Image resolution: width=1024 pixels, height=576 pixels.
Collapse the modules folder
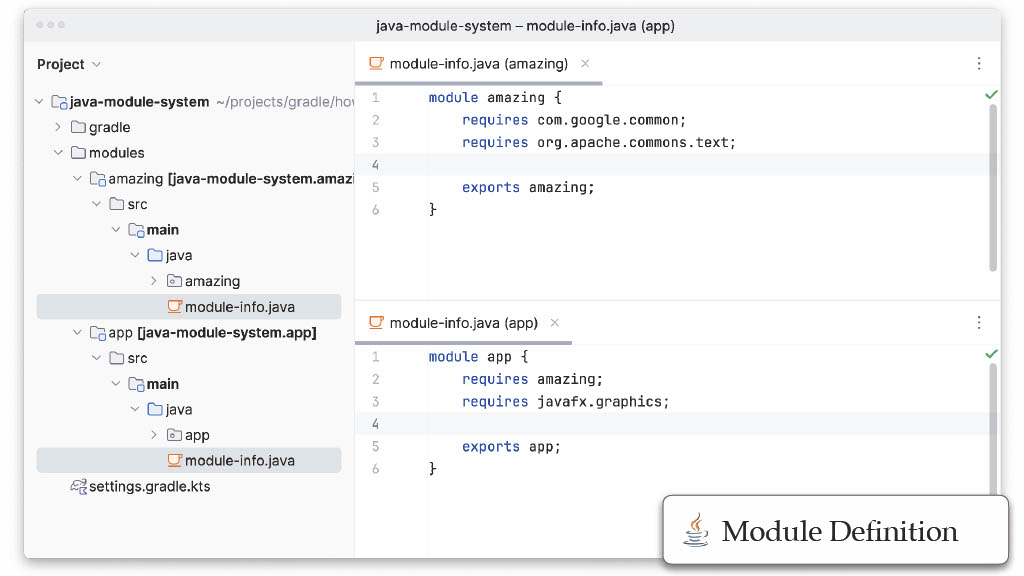click(x=58, y=152)
